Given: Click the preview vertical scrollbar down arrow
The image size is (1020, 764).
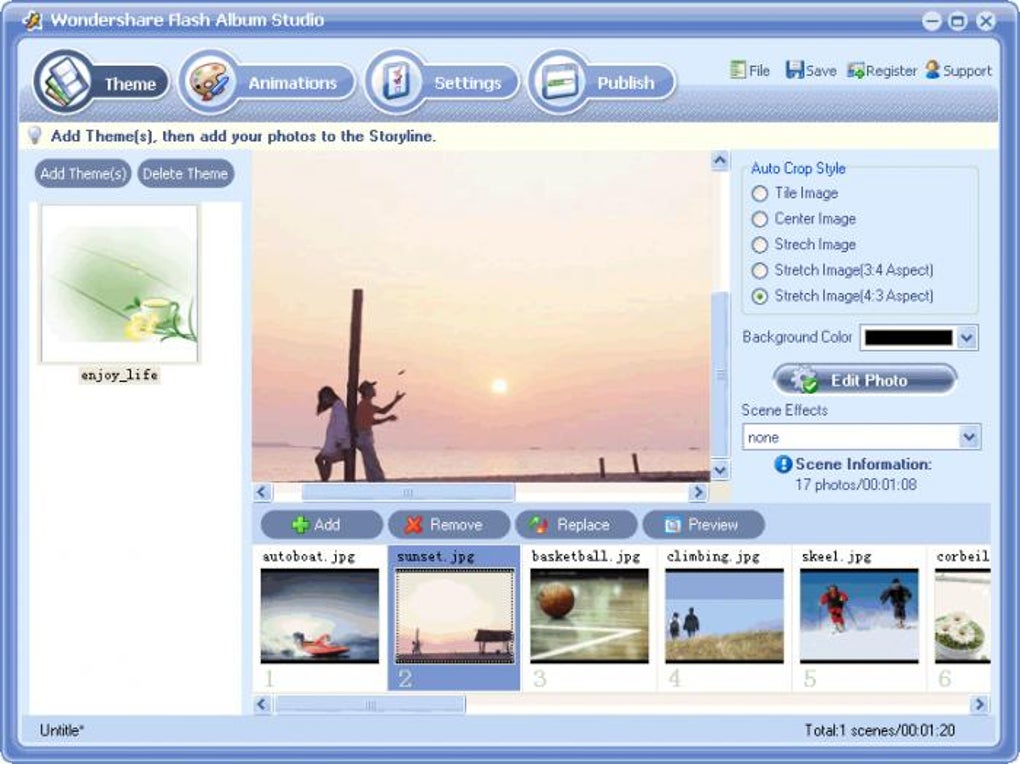Looking at the screenshot, I should pos(719,470).
